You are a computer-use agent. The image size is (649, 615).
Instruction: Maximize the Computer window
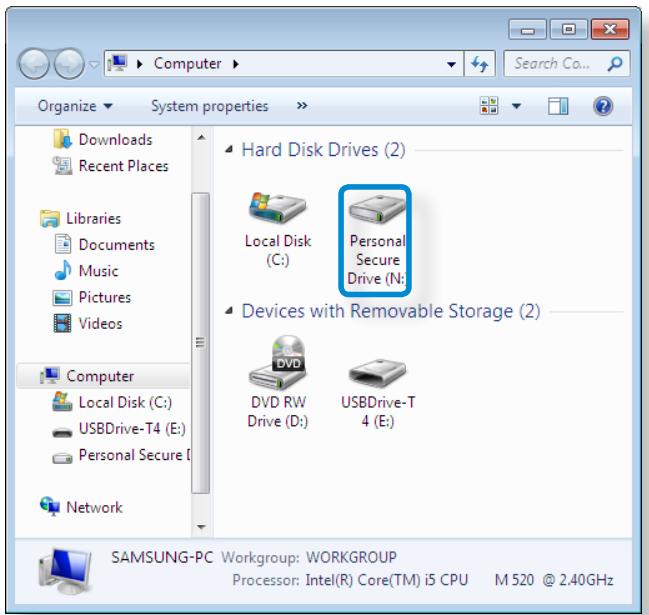[x=569, y=29]
